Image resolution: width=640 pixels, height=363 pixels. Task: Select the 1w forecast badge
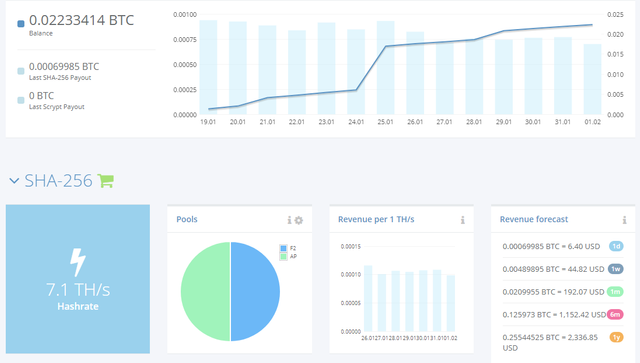pyautogui.click(x=616, y=269)
